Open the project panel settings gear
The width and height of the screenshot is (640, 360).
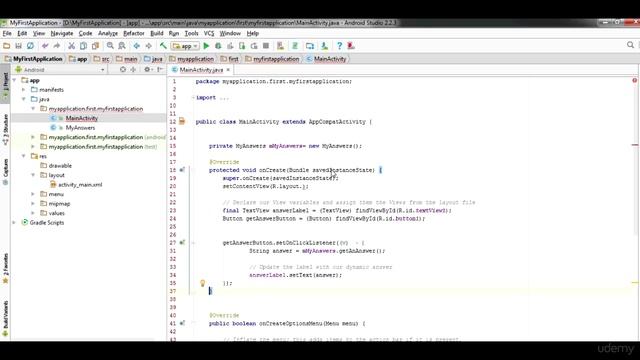click(x=147, y=70)
